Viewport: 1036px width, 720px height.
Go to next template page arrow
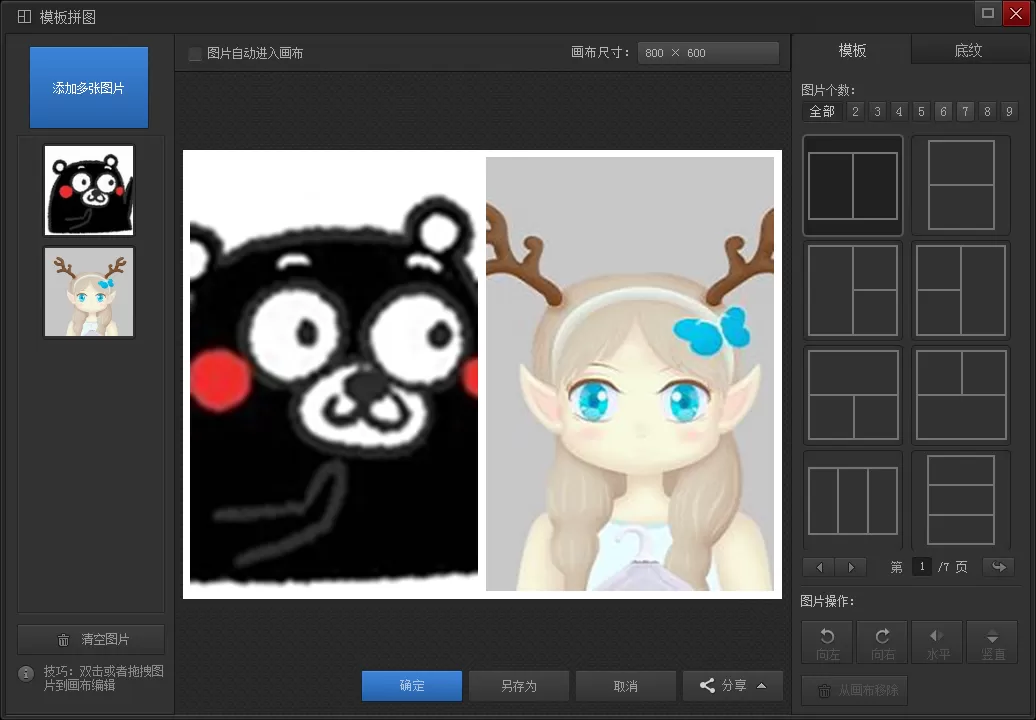pyautogui.click(x=851, y=567)
